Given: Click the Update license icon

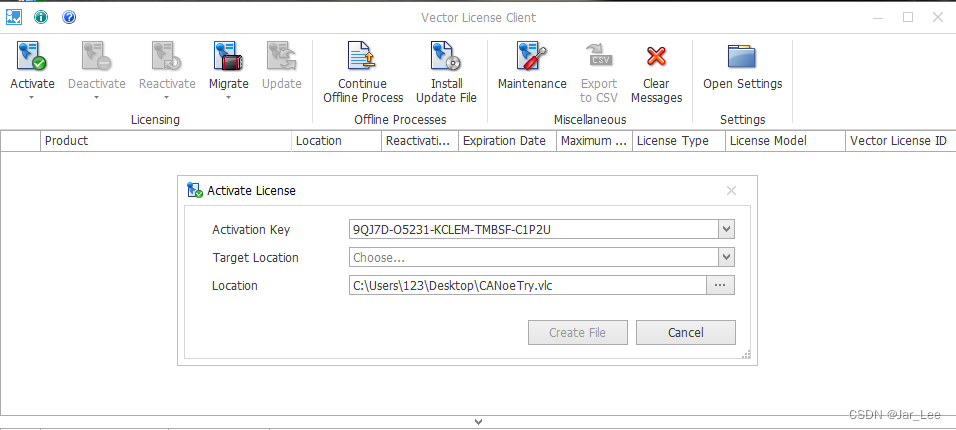Looking at the screenshot, I should coord(281,56).
